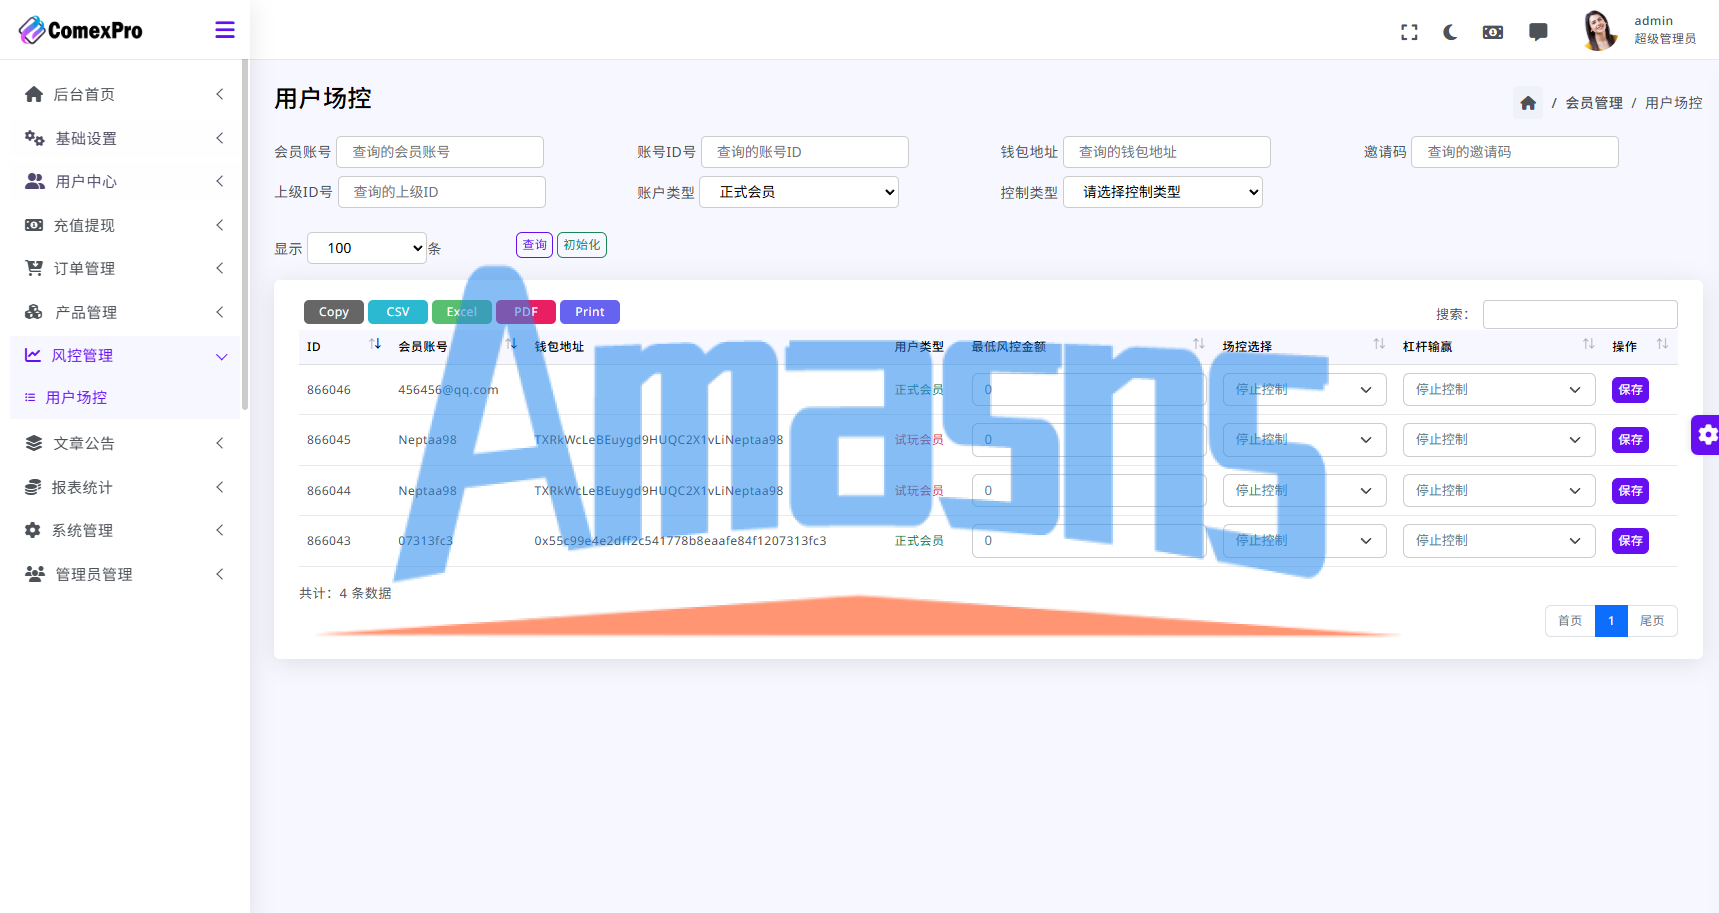Expand 文章公告 sidebar menu
The image size is (1719, 913).
click(123, 443)
